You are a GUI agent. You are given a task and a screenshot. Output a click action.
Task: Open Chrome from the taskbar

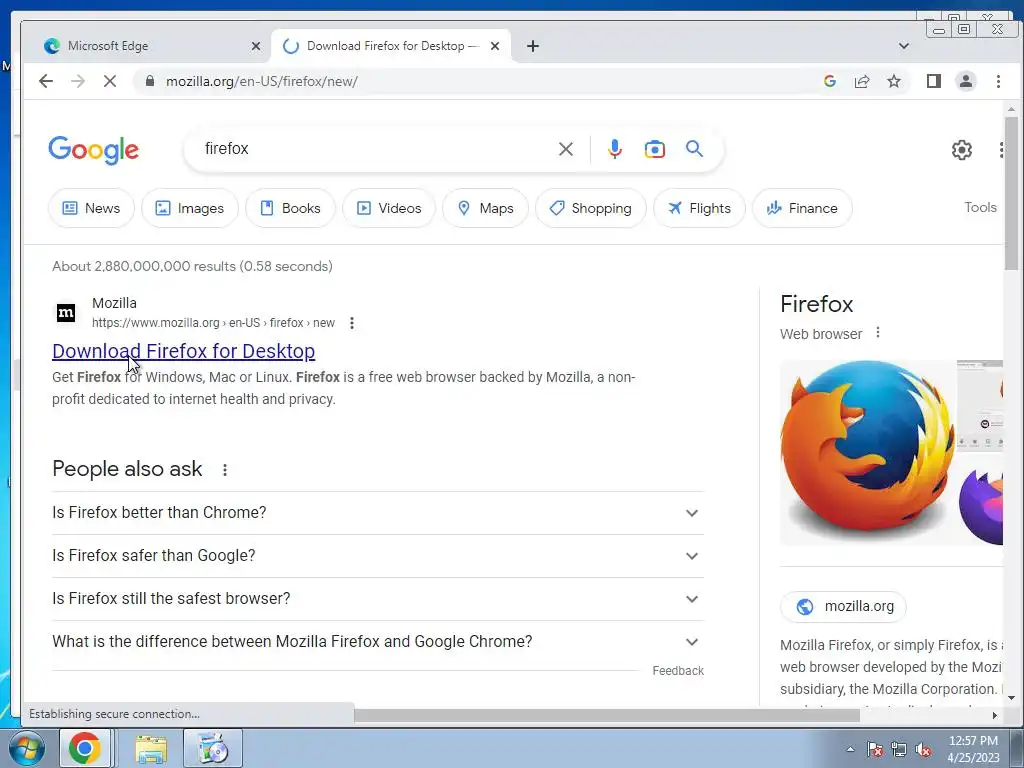coord(86,748)
